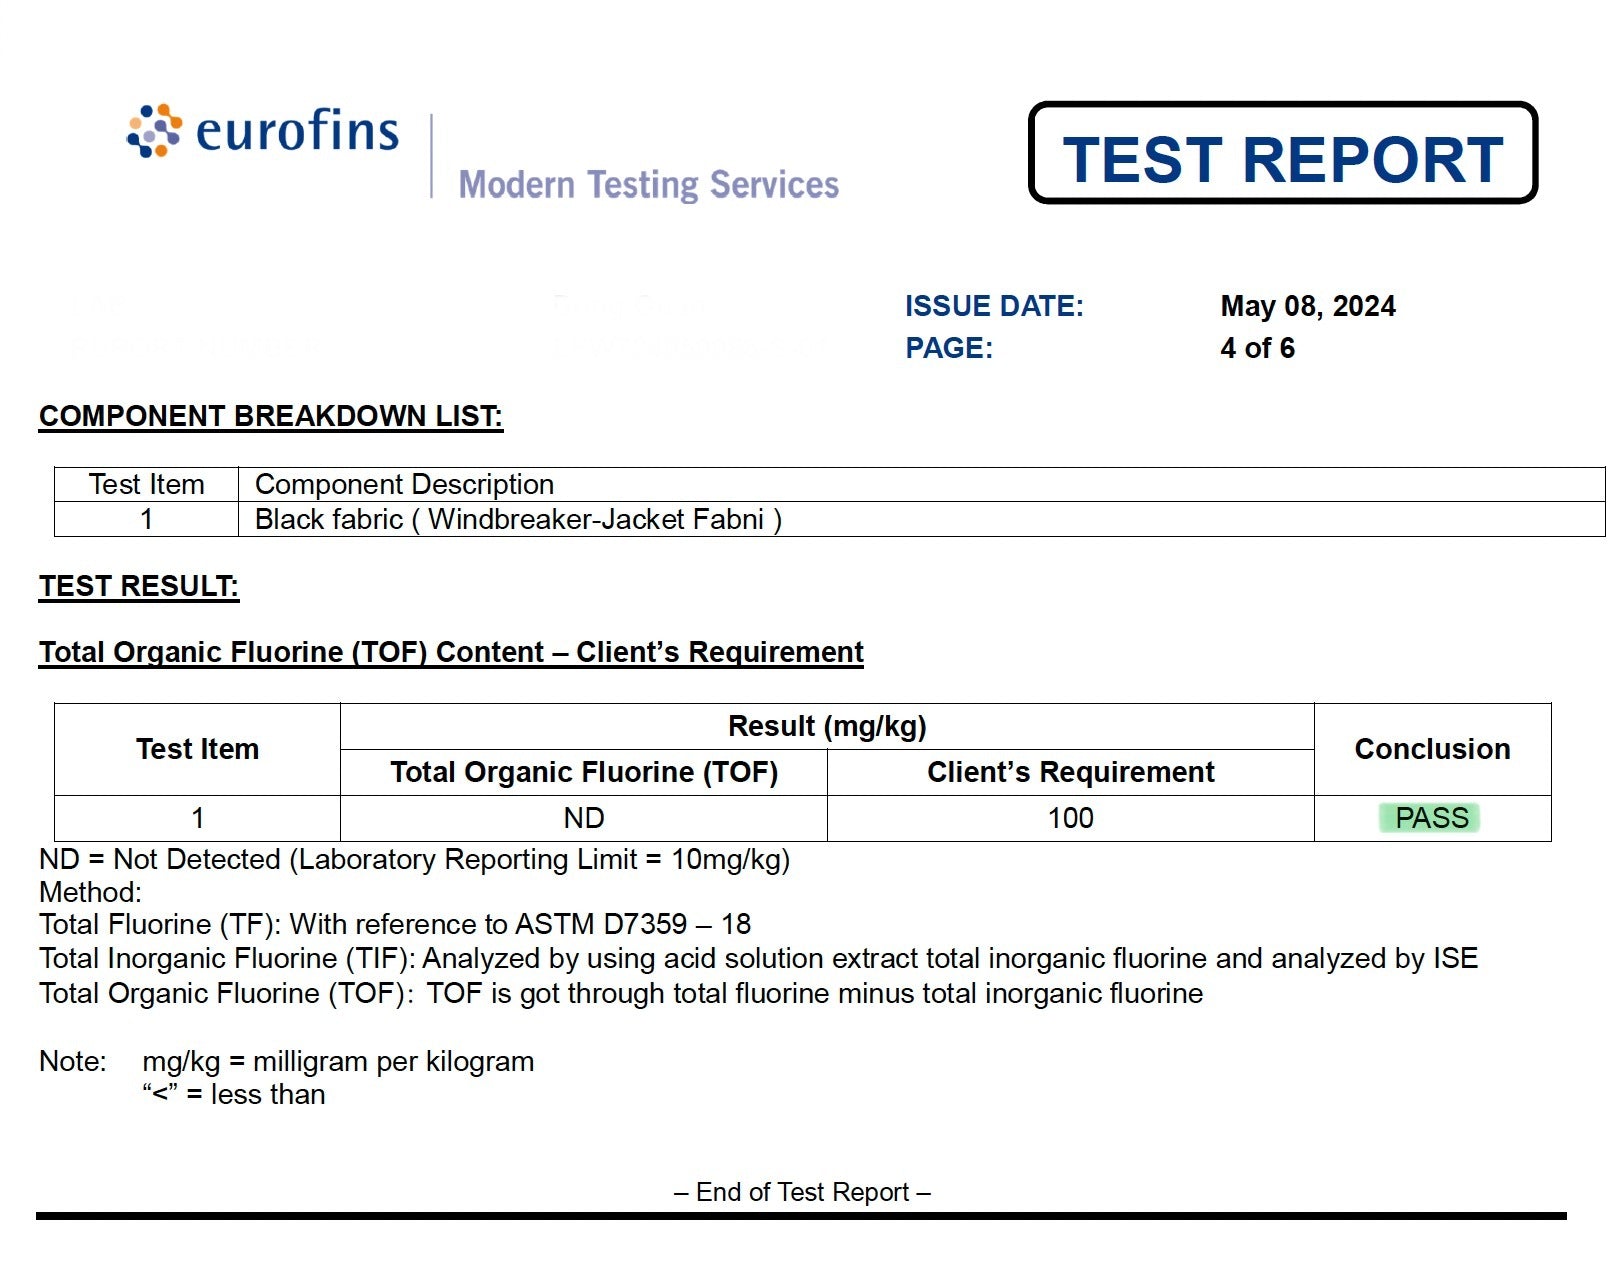Image resolution: width=1624 pixels, height=1264 pixels.
Task: Click the Eurofins dot-cluster logo icon
Action: pos(154,131)
